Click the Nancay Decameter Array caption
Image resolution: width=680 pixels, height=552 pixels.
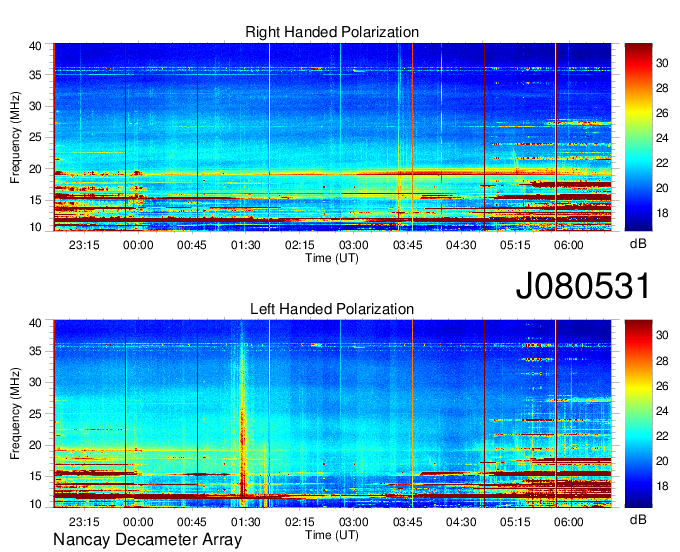pos(147,540)
